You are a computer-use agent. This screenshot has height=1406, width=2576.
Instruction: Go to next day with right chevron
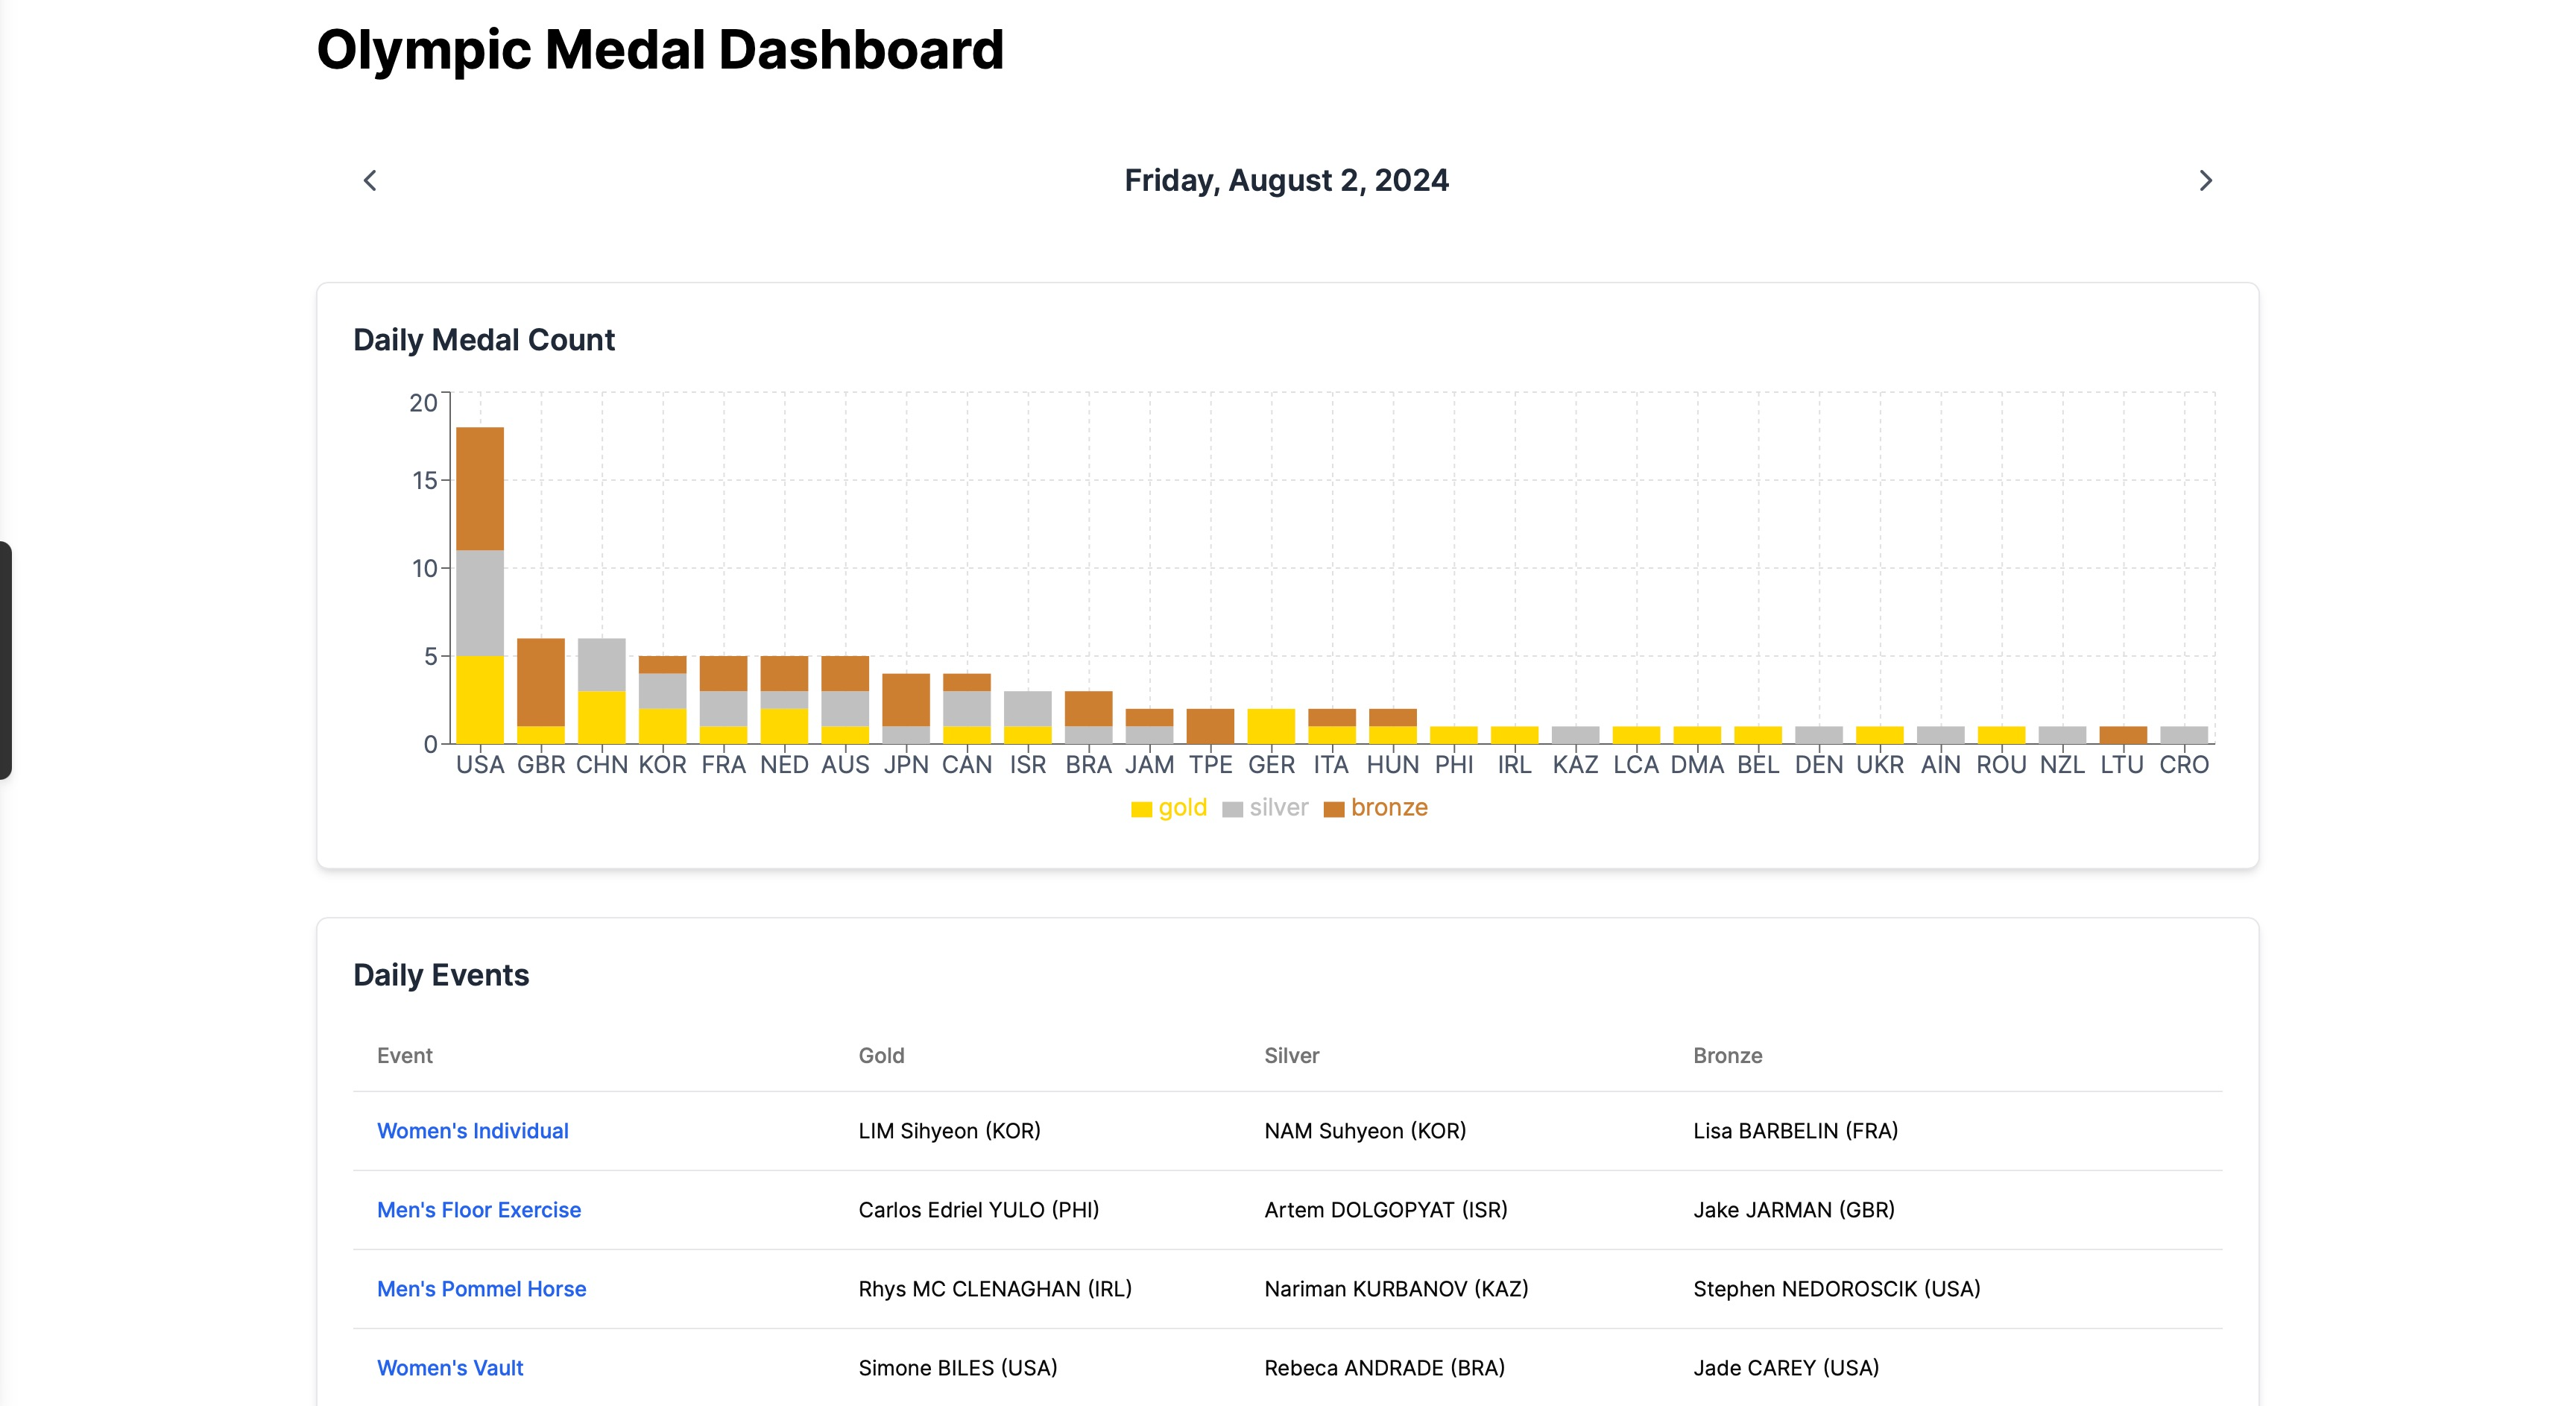(x=2205, y=181)
